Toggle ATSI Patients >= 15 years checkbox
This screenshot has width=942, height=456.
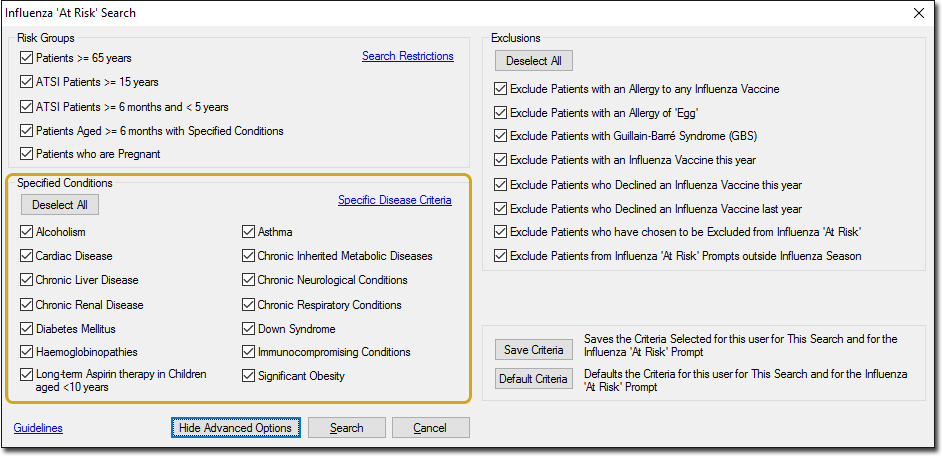[27, 82]
